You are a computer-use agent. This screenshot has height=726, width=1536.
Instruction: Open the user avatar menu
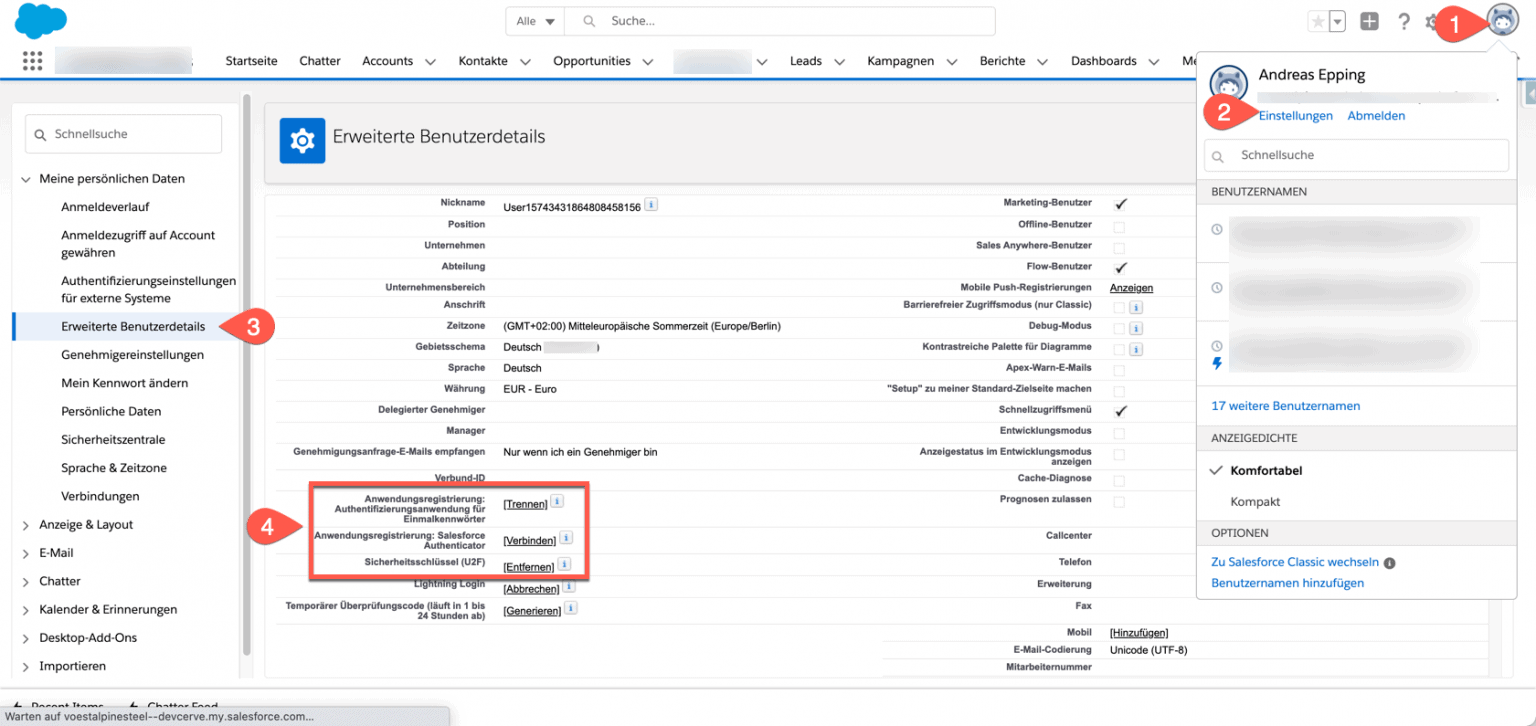coord(1502,19)
